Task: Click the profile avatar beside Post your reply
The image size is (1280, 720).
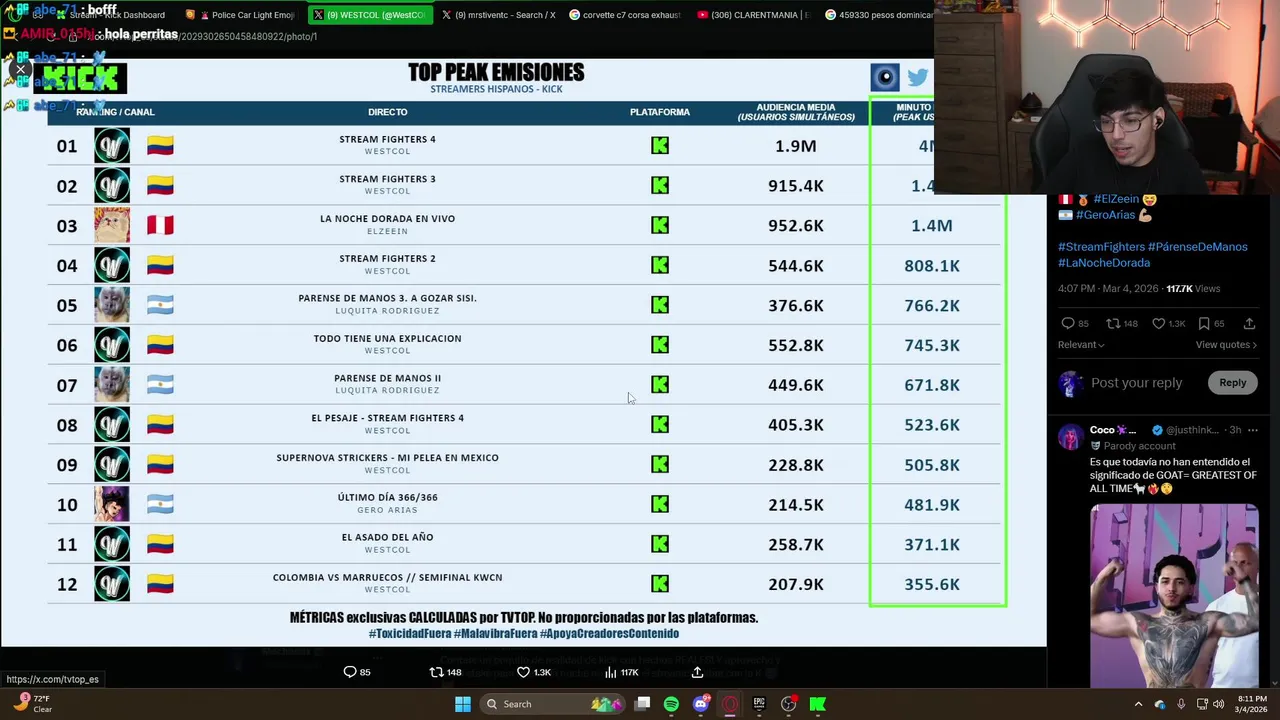Action: 1070,383
